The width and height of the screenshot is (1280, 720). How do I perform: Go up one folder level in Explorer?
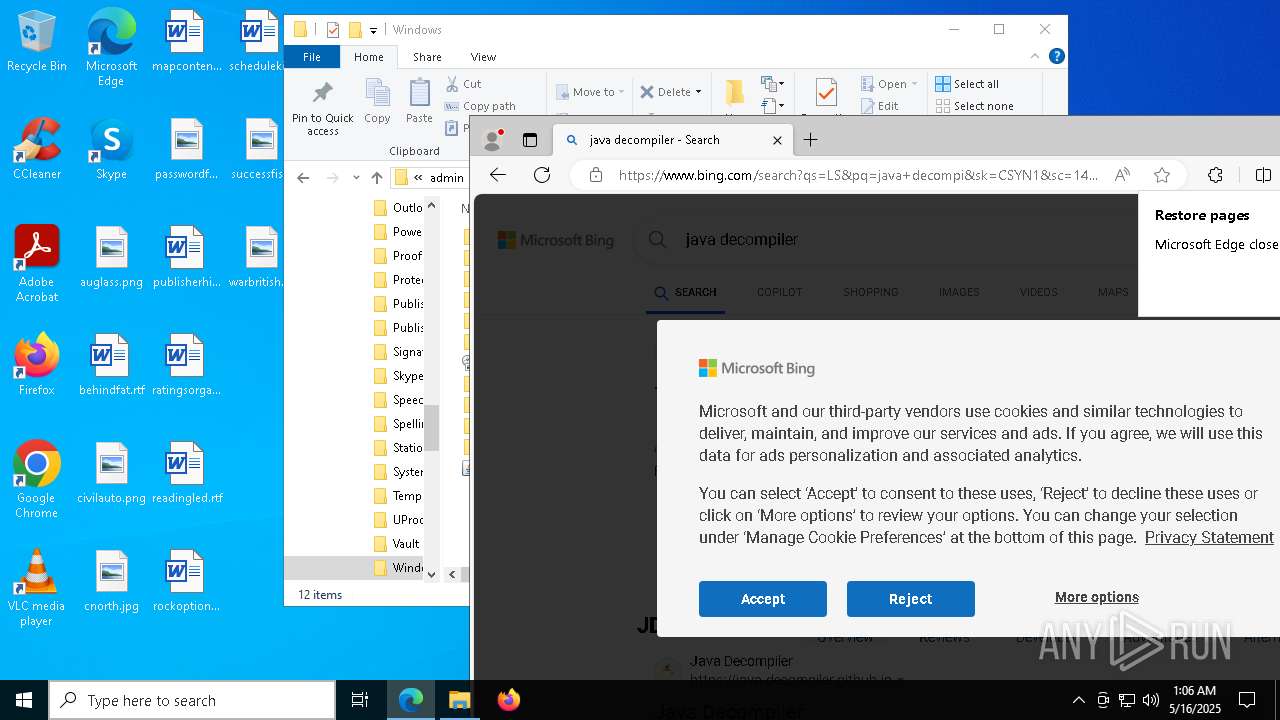pyautogui.click(x=377, y=178)
